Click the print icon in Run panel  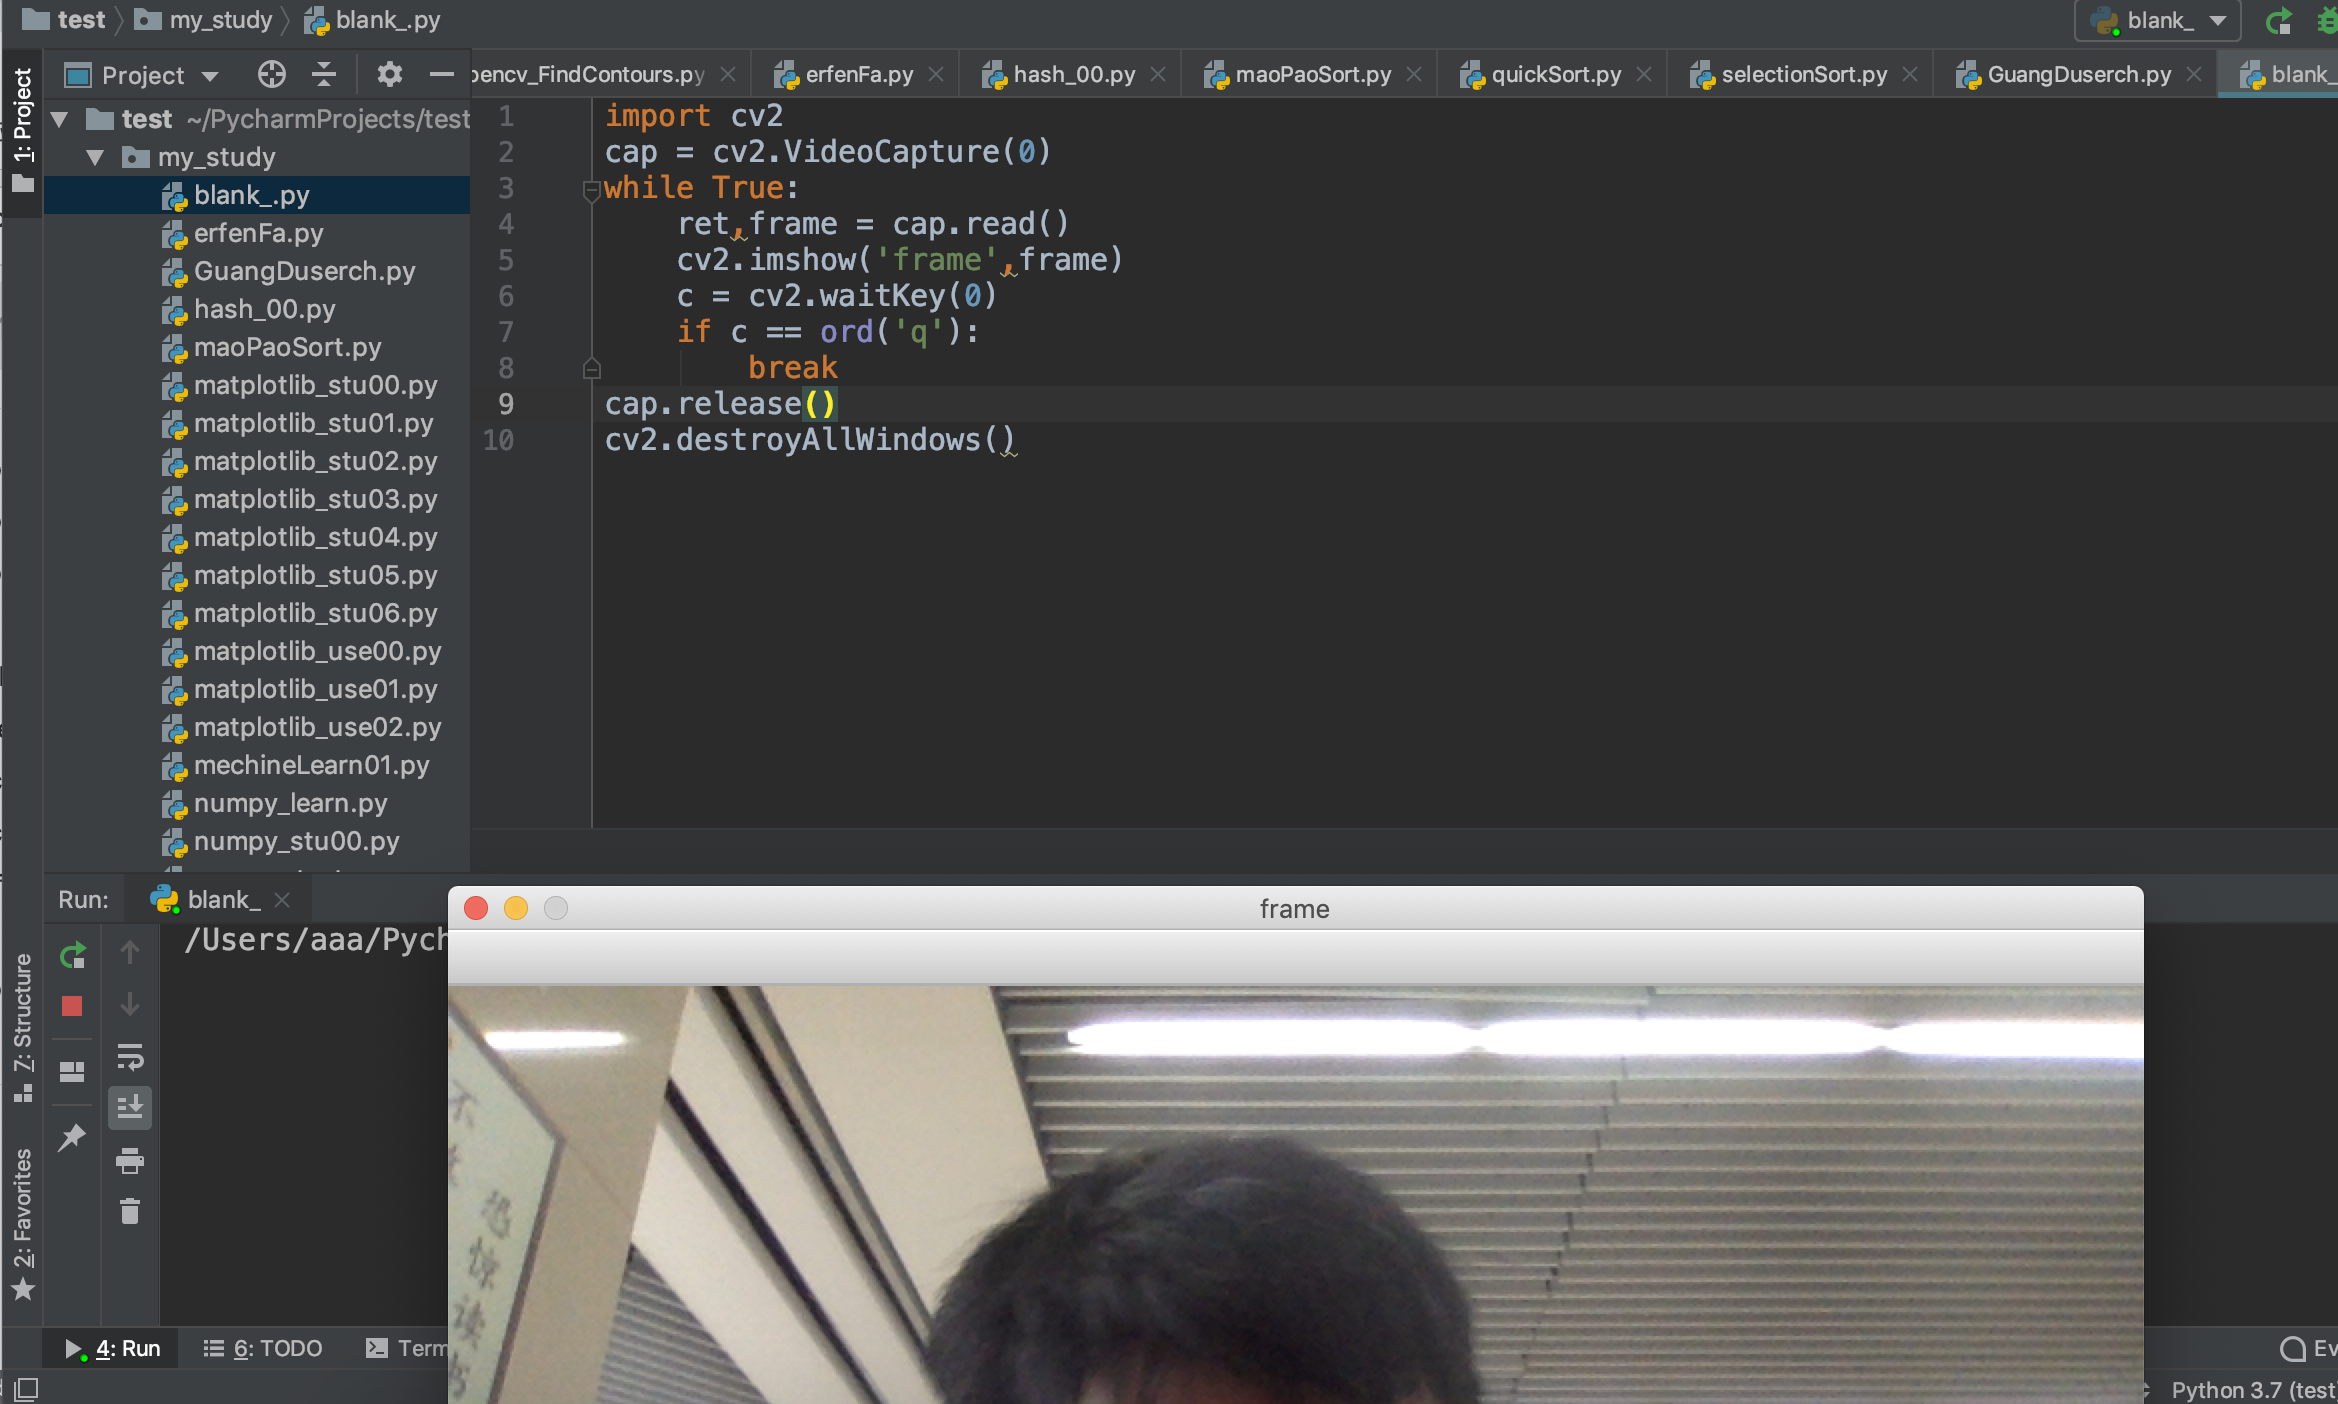[130, 1161]
